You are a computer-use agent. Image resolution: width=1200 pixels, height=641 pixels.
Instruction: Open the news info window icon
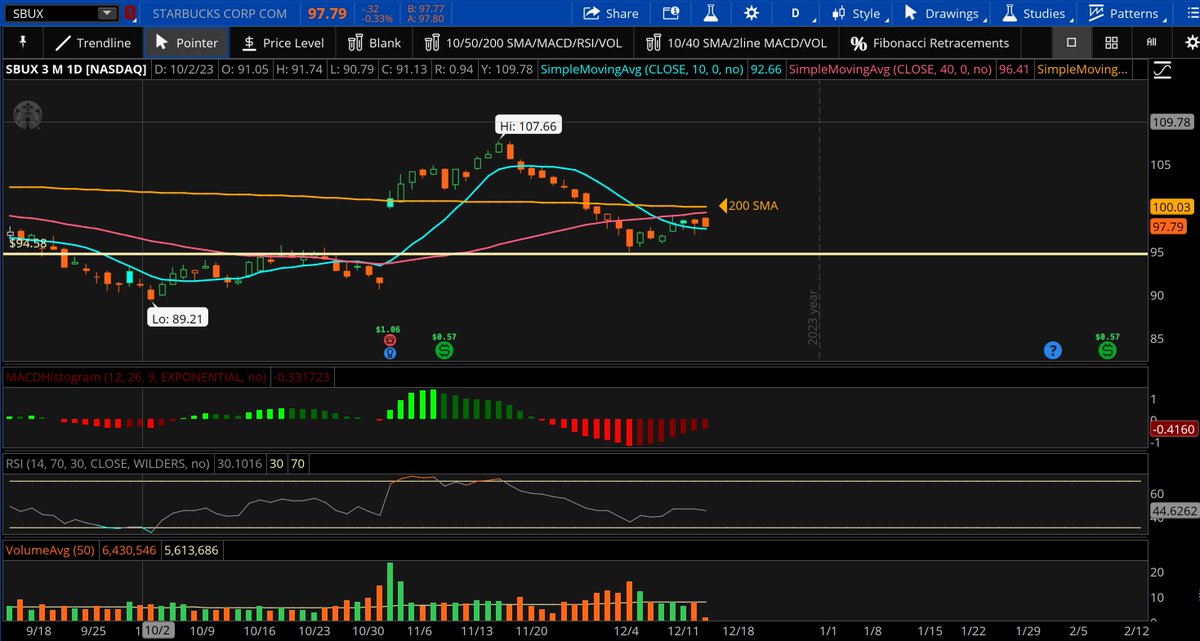click(x=671, y=14)
